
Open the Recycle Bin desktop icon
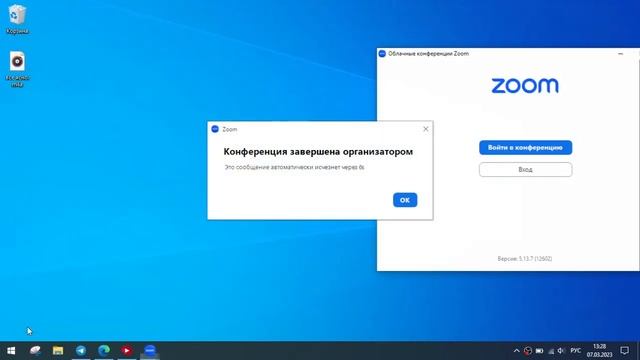coord(17,19)
